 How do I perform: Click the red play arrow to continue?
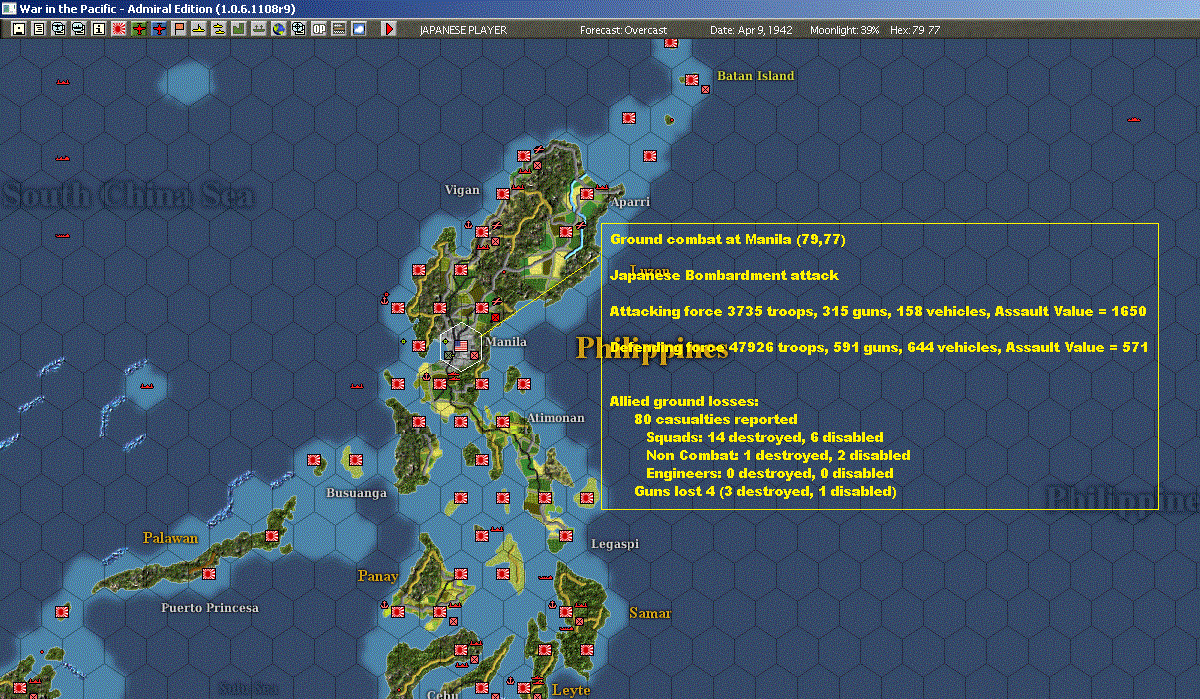389,29
